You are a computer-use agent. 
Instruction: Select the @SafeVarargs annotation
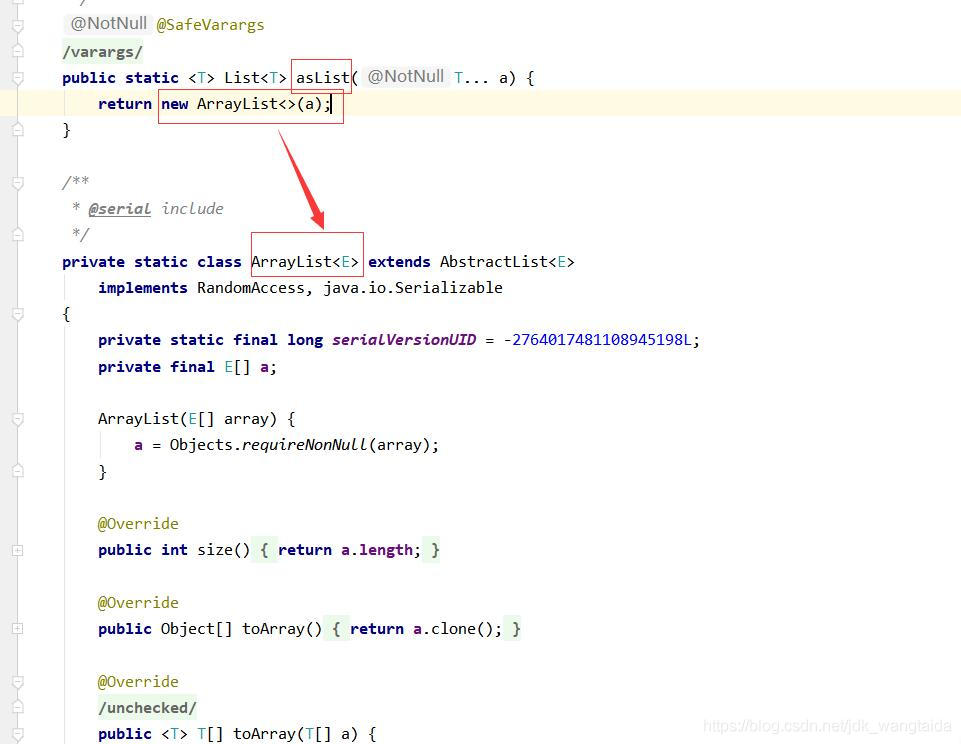(210, 24)
